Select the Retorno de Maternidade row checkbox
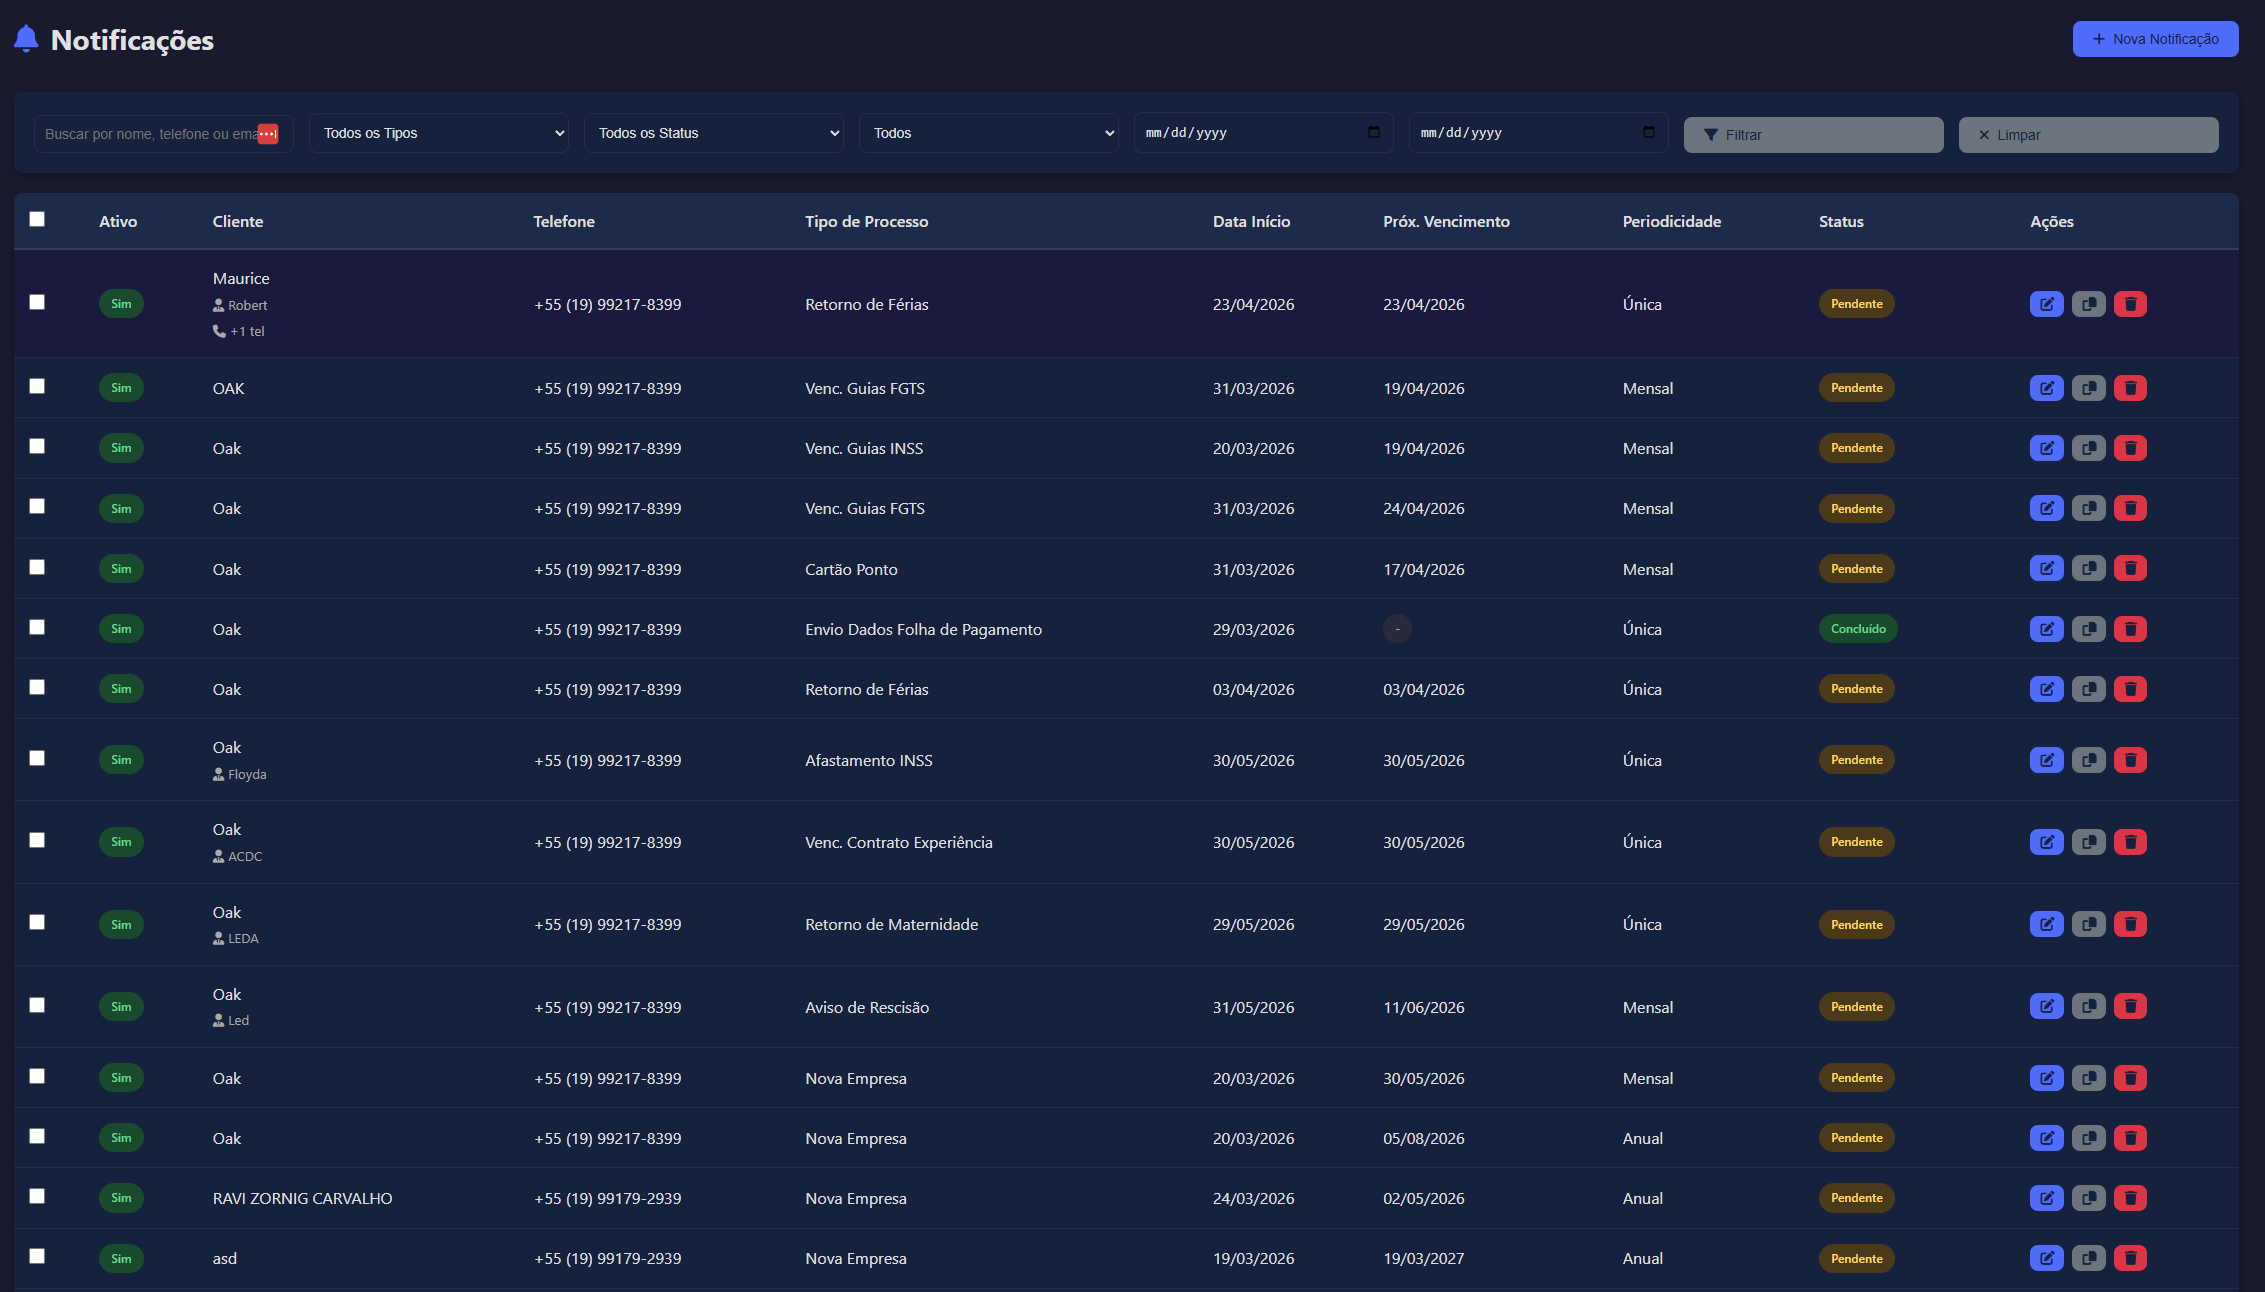 [x=37, y=922]
